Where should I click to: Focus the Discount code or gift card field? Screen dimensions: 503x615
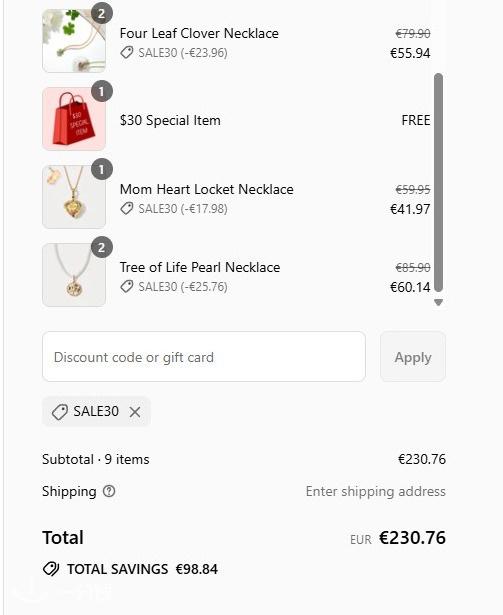(x=204, y=357)
